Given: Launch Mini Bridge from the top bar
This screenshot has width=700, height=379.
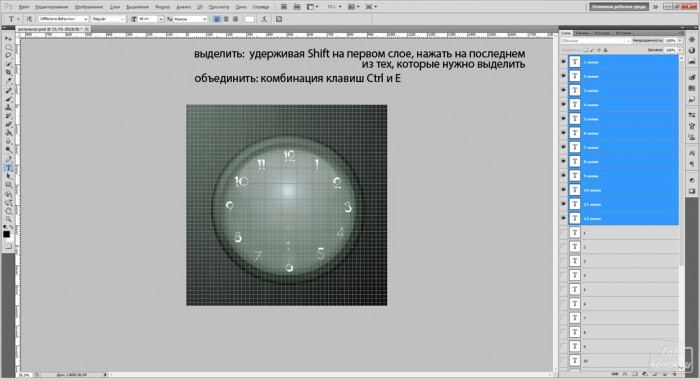Looking at the screenshot, I should pos(297,7).
